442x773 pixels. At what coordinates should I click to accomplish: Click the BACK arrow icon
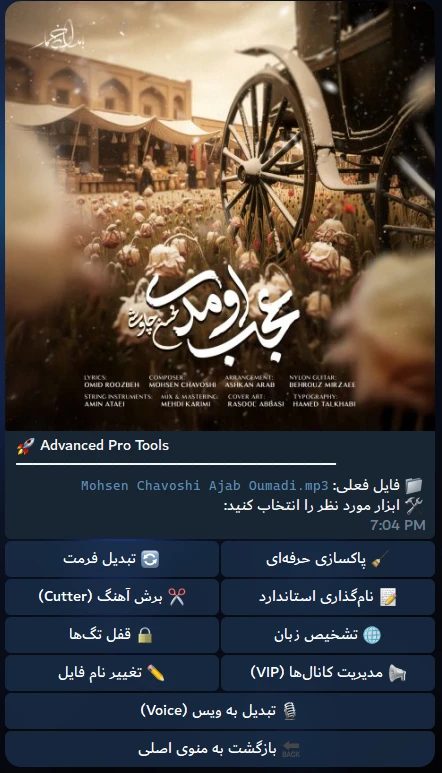click(x=291, y=749)
